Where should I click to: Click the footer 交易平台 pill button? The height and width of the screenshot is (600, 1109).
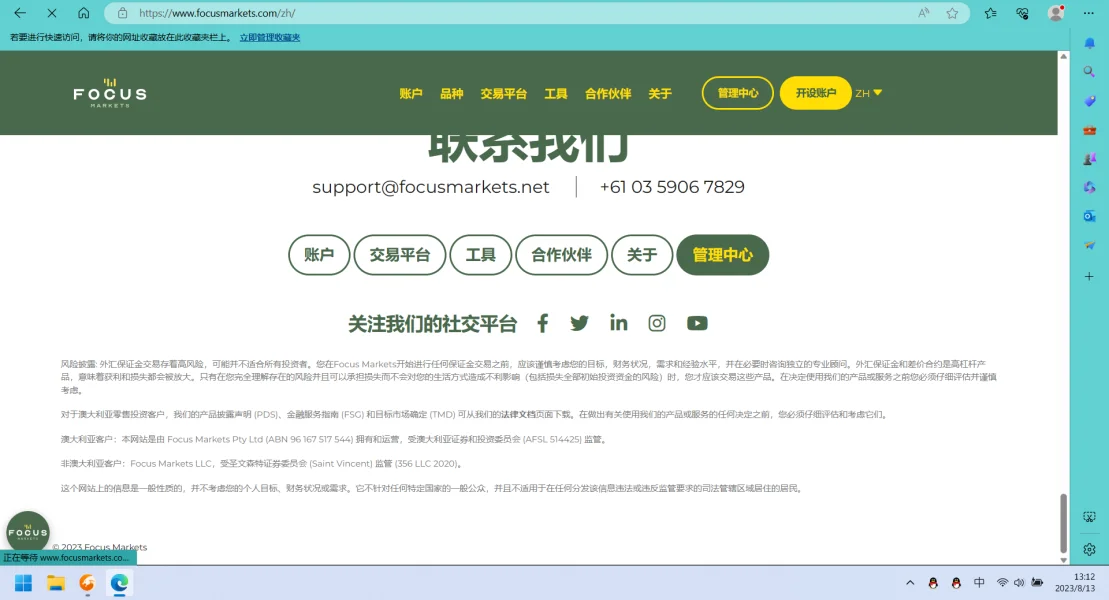400,255
